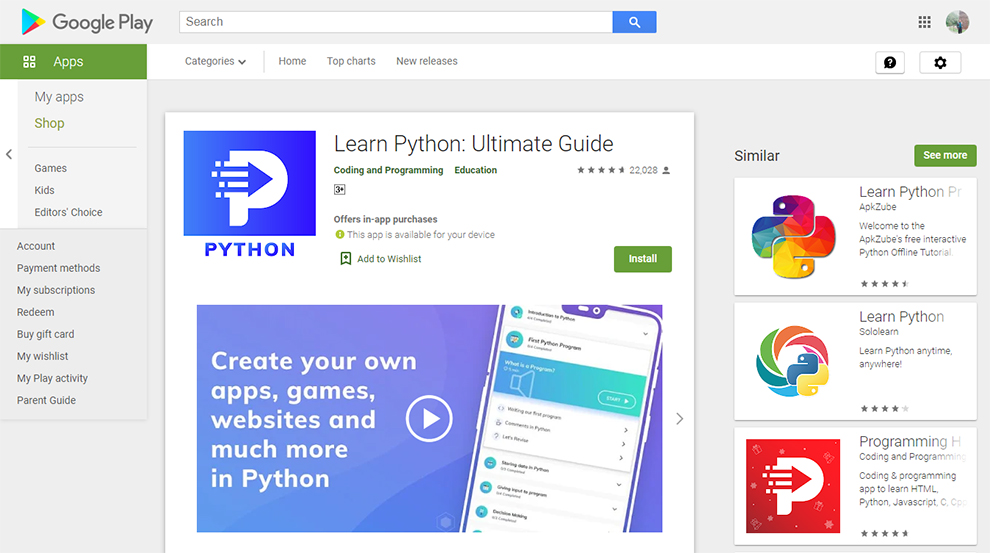Image resolution: width=990 pixels, height=553 pixels.
Task: Click the reviewer count person icon
Action: coord(666,170)
